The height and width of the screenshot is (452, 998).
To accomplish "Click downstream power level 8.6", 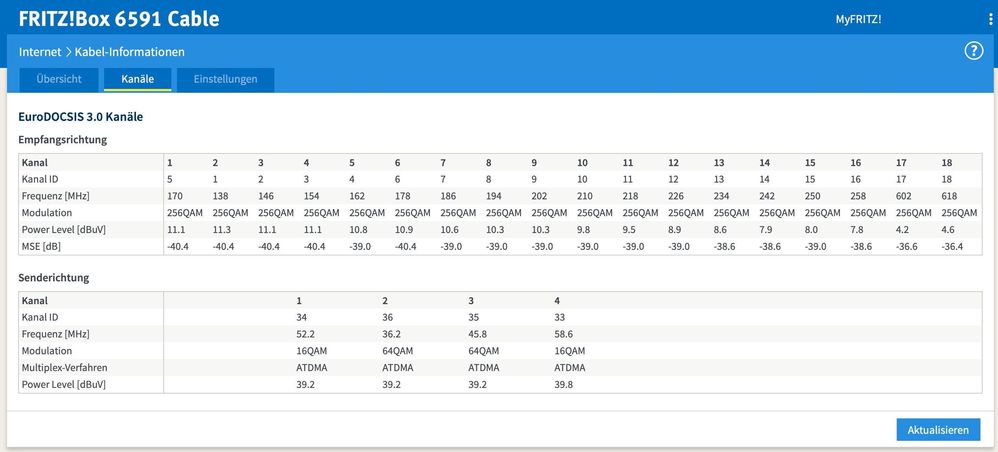I will point(720,230).
